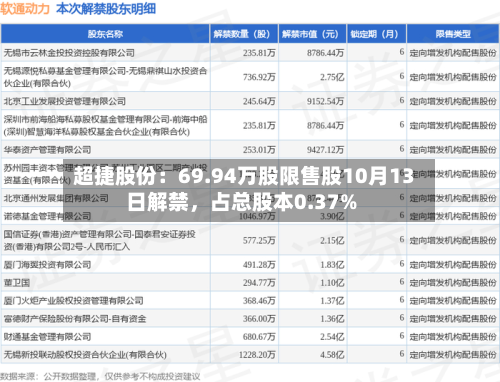Click 235.81万 in the 无锡市云林金投 row
This screenshot has height=382, width=500.
[259, 53]
